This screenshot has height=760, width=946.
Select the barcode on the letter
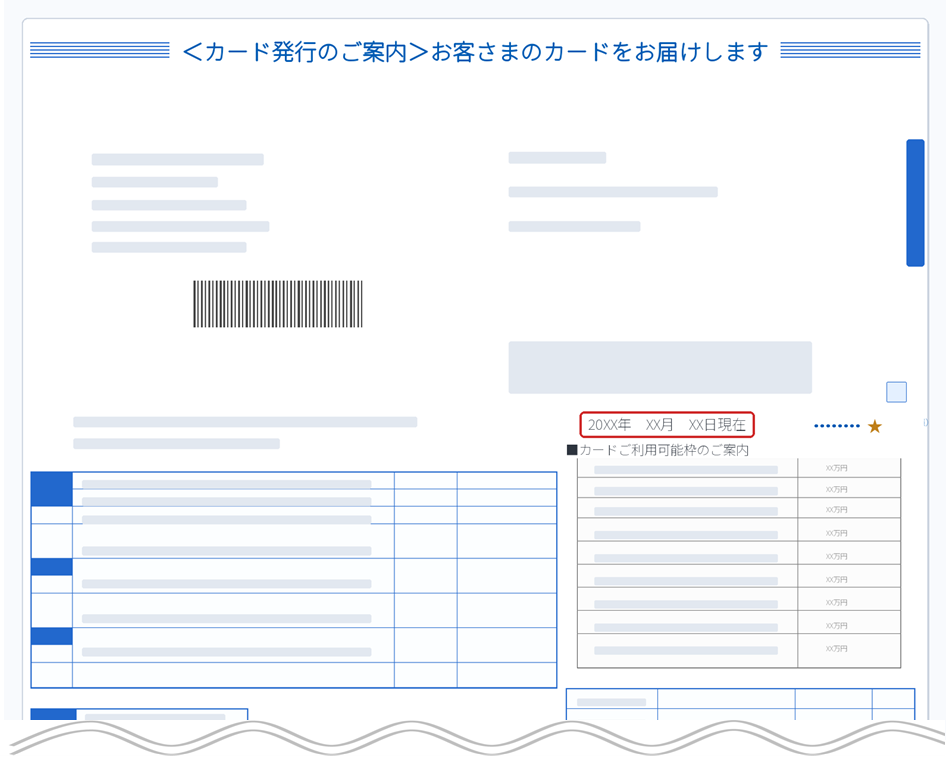click(278, 304)
